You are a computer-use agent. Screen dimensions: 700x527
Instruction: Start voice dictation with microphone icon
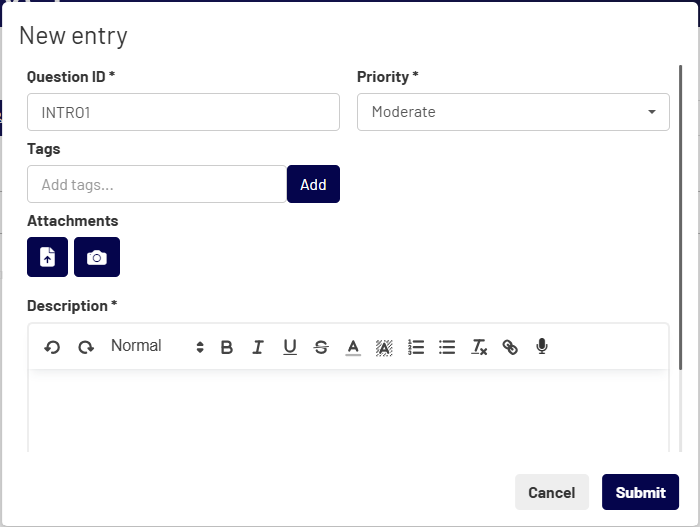point(542,346)
